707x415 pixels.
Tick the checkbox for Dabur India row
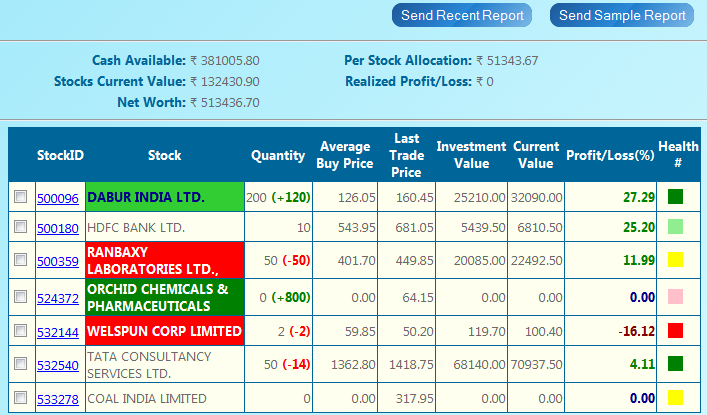coord(20,197)
